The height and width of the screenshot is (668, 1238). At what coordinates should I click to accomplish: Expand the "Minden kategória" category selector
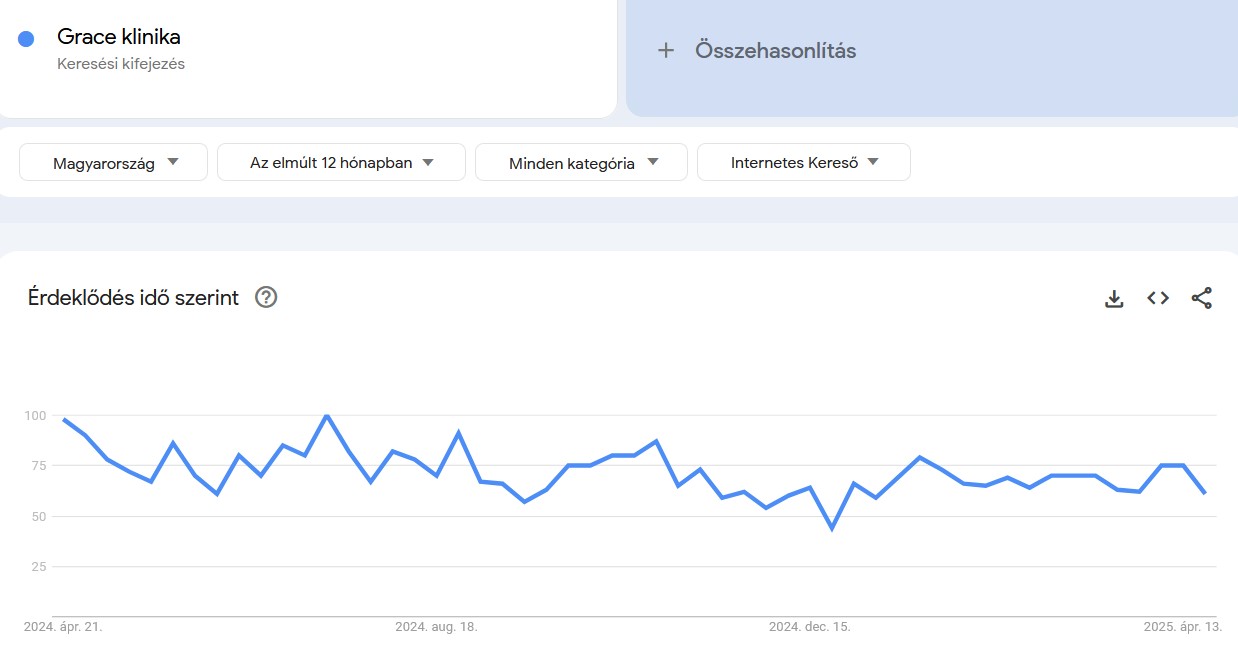coord(581,161)
